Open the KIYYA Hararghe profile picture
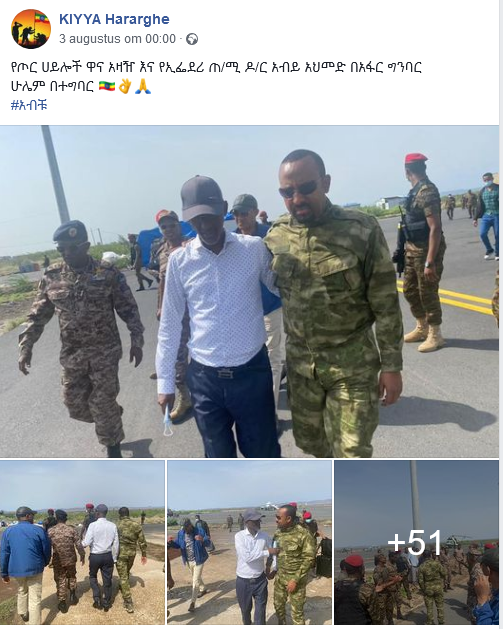 tap(31, 29)
